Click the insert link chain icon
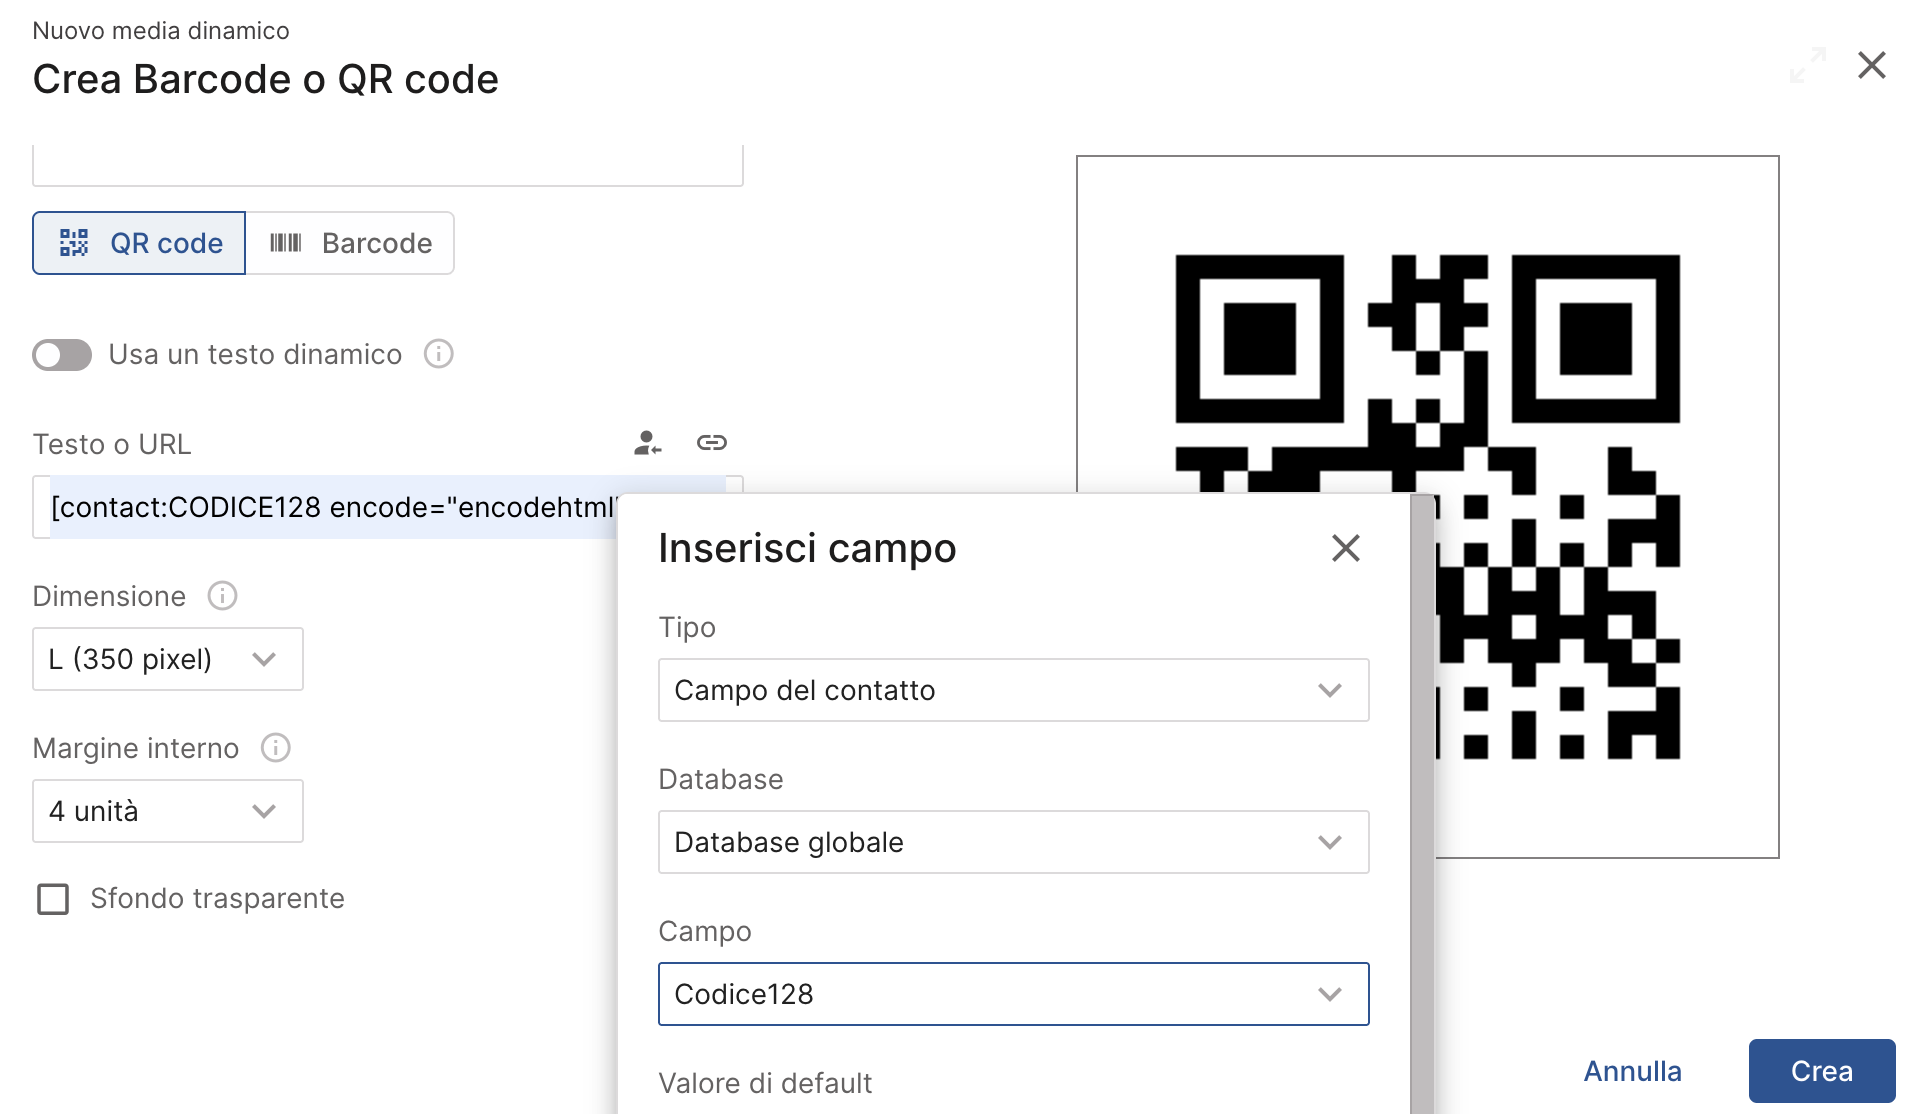1930x1114 pixels. pos(712,443)
